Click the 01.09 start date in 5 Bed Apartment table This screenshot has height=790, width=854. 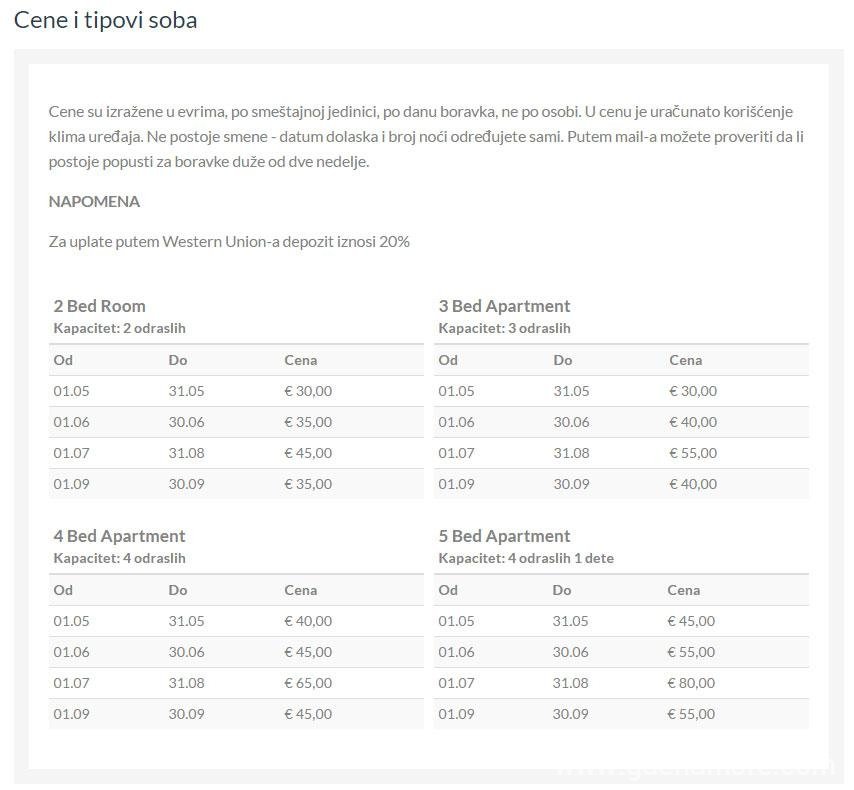pos(456,714)
